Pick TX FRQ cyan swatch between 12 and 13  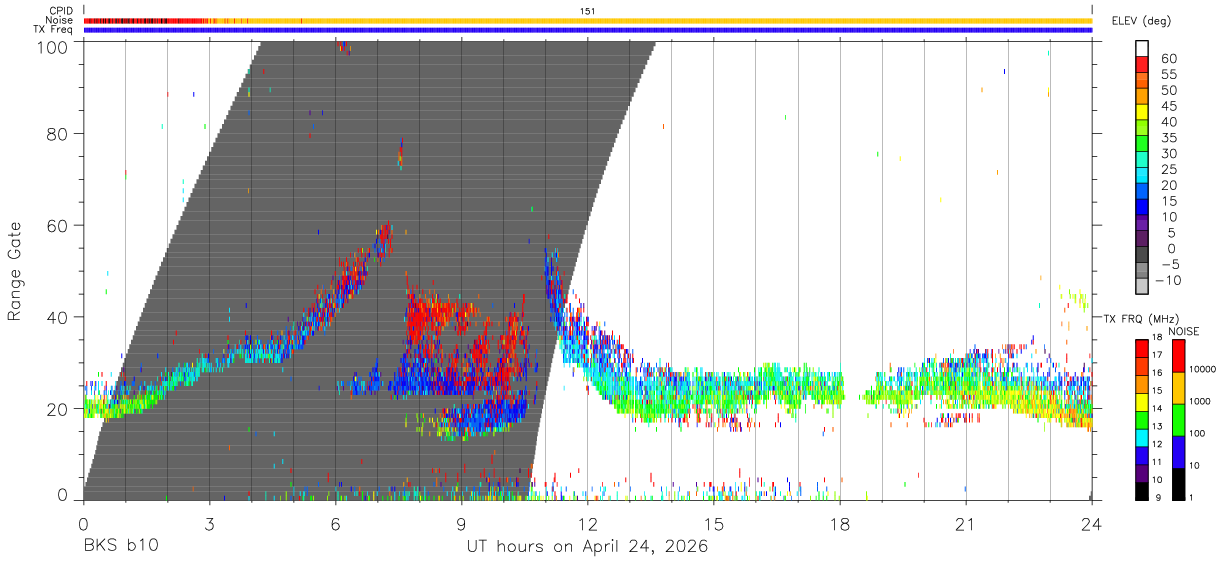[1142, 437]
